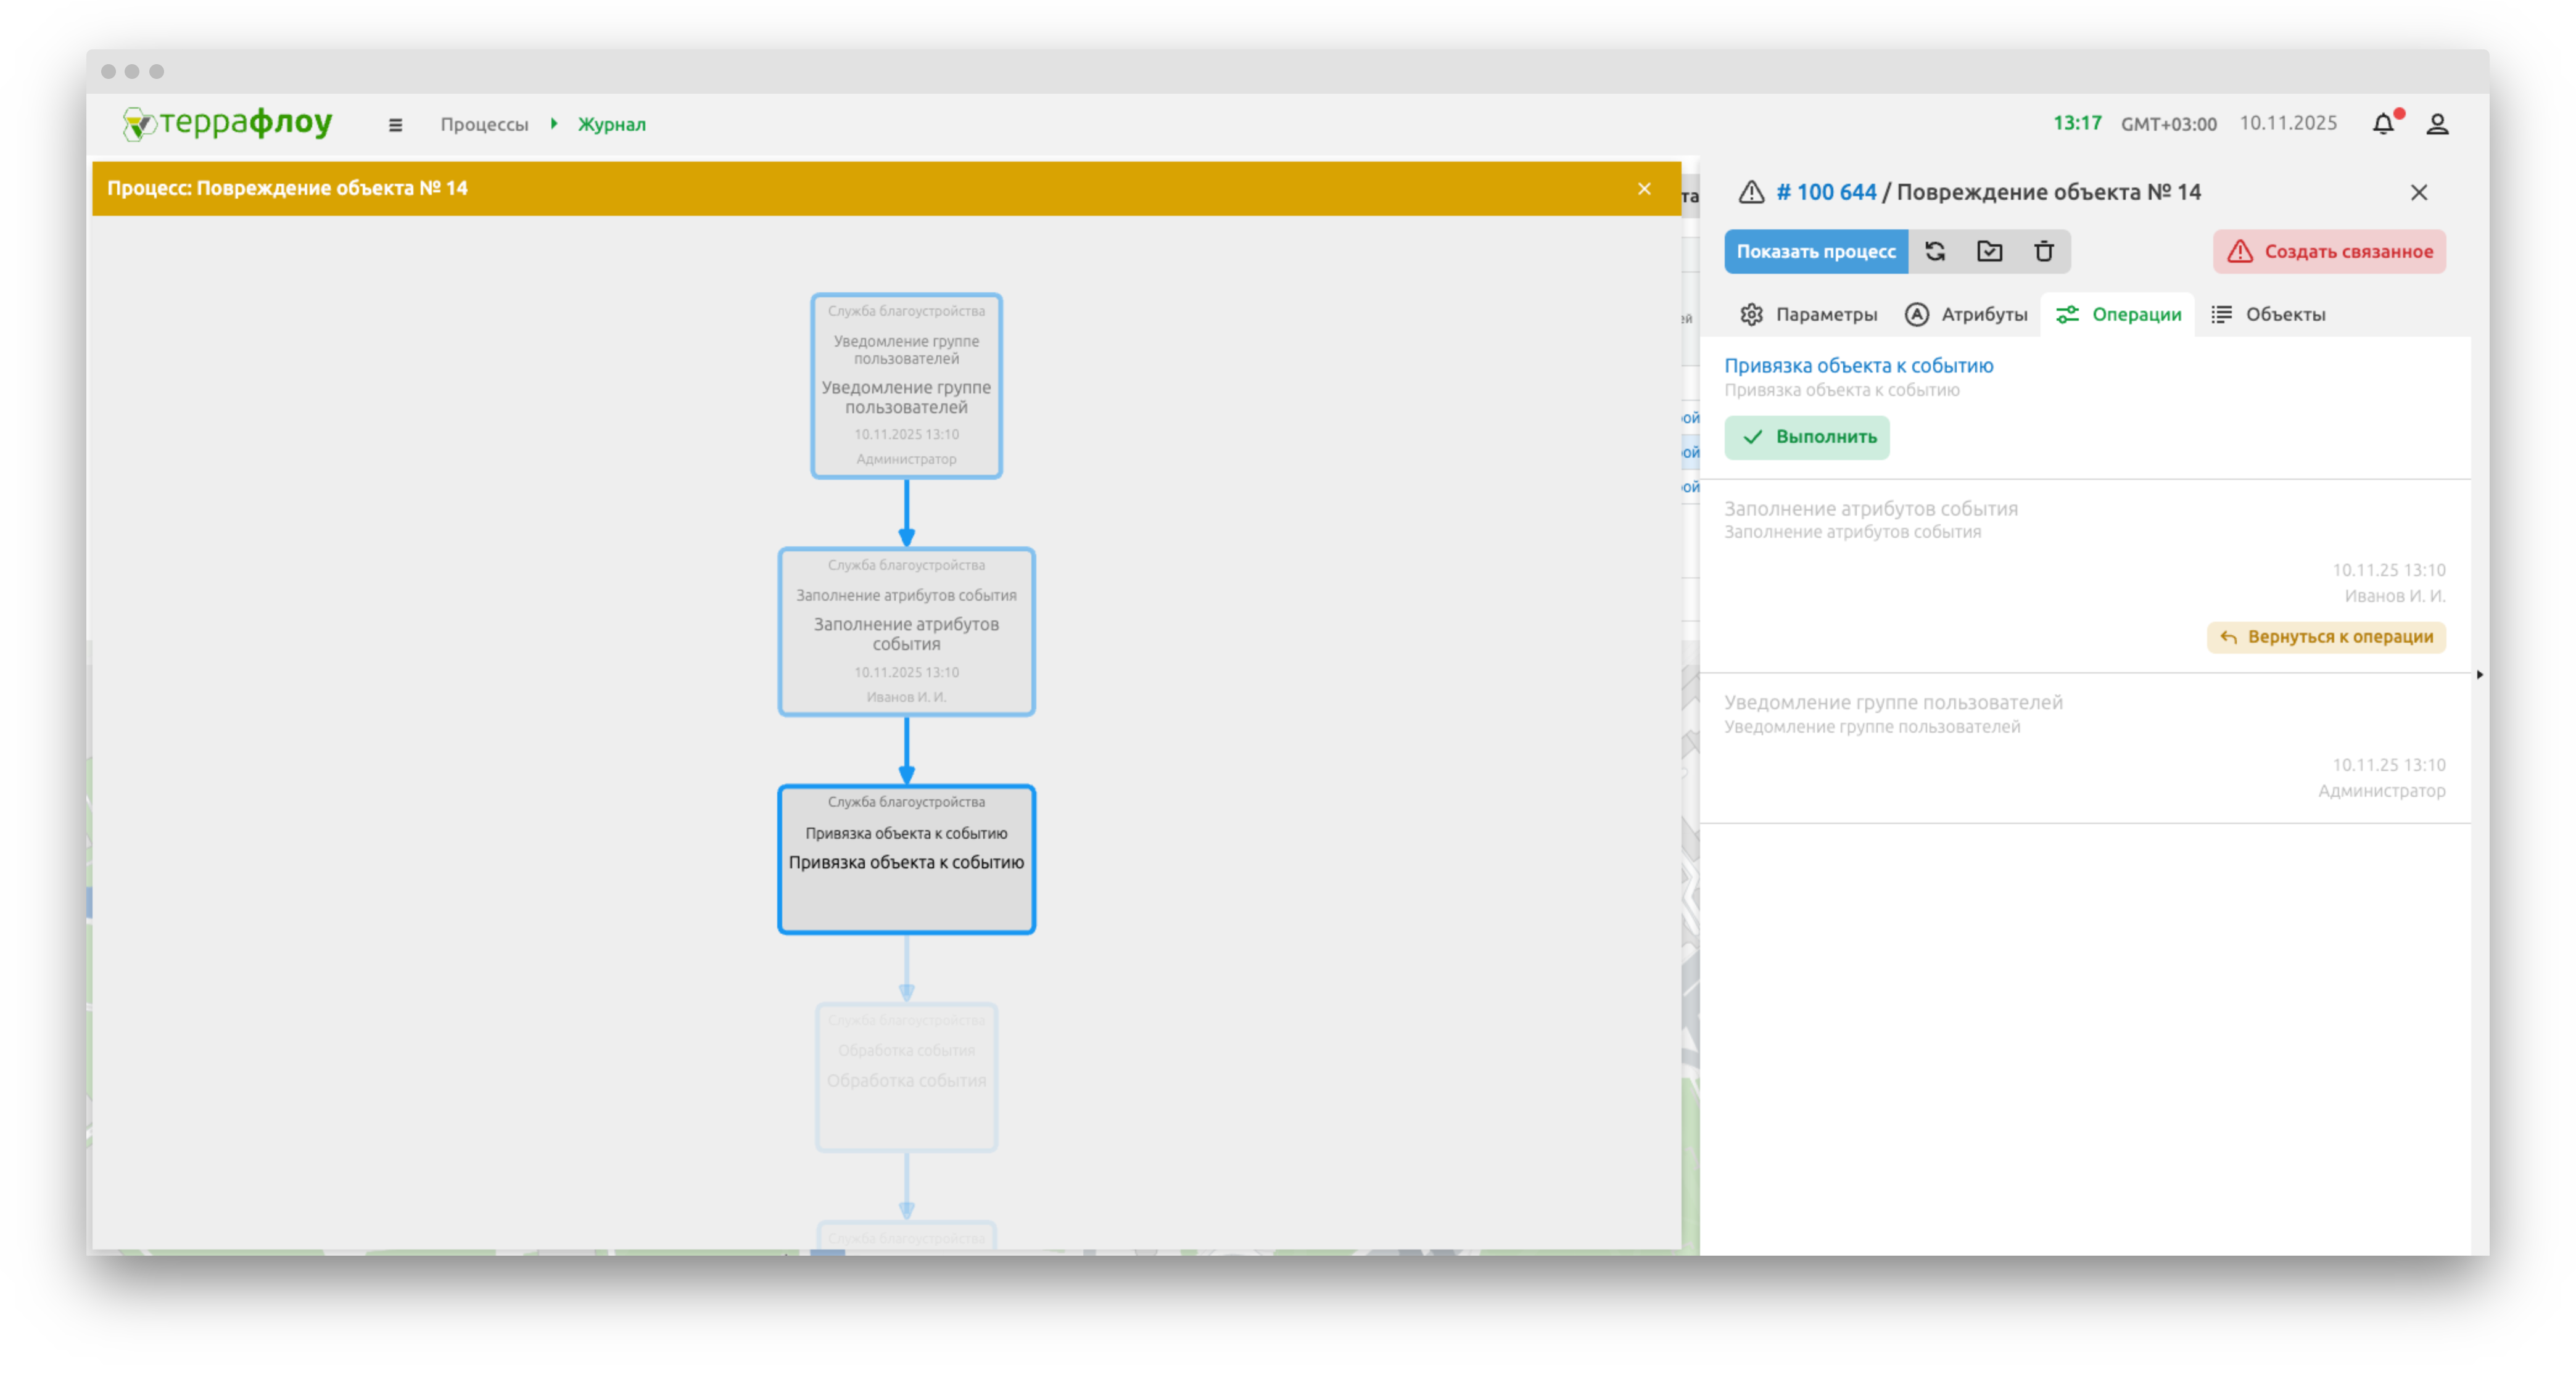Viewport: 2576px width, 1379px height.
Task: Click Администратор author in operations list
Action: pyautogui.click(x=2382, y=791)
